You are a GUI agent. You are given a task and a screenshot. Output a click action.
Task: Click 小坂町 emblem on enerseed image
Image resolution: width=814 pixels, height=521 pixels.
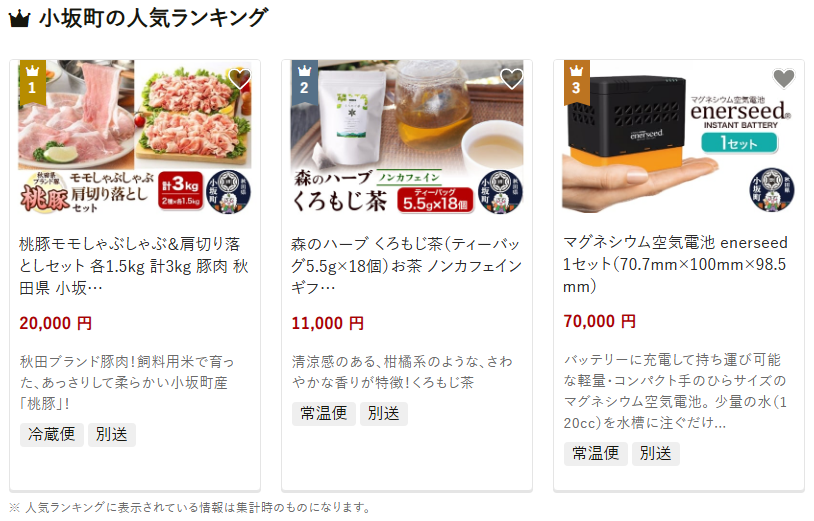pyautogui.click(x=772, y=189)
